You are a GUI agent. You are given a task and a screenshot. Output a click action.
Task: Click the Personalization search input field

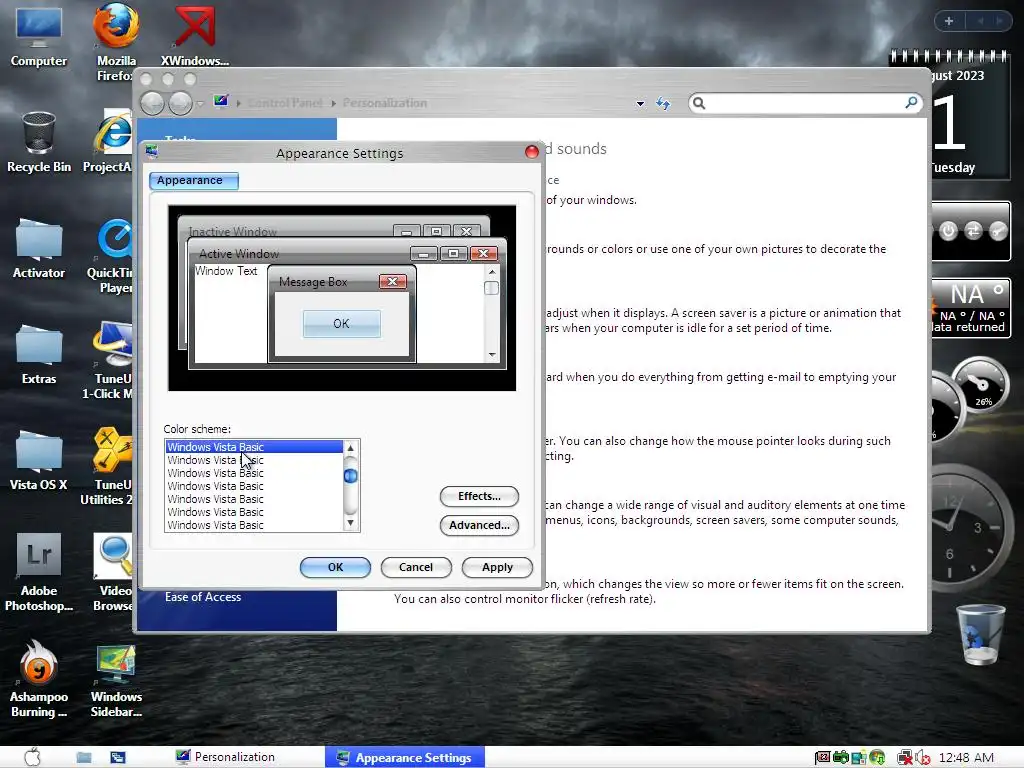(805, 103)
